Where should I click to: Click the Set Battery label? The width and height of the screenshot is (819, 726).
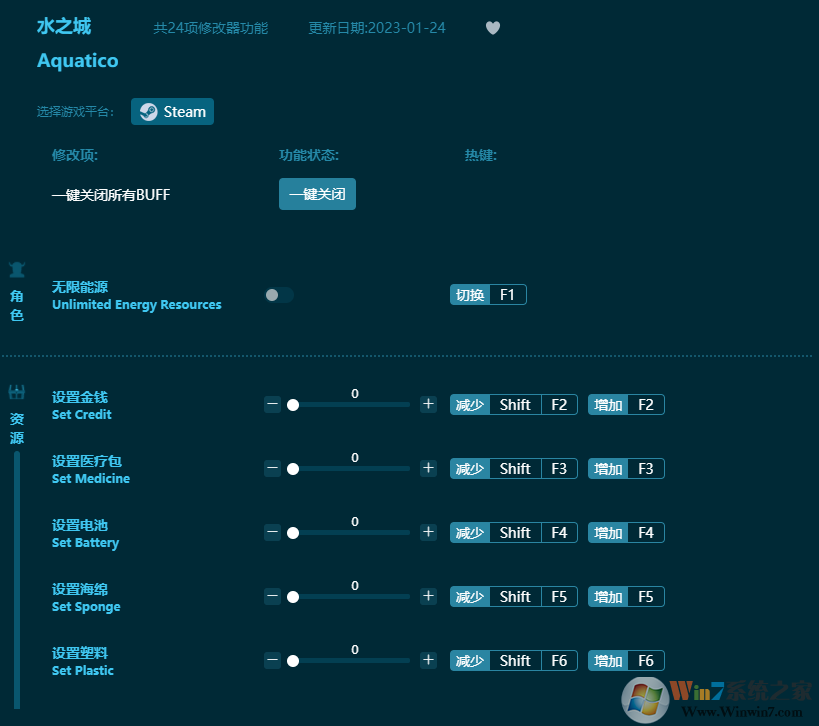tap(85, 543)
